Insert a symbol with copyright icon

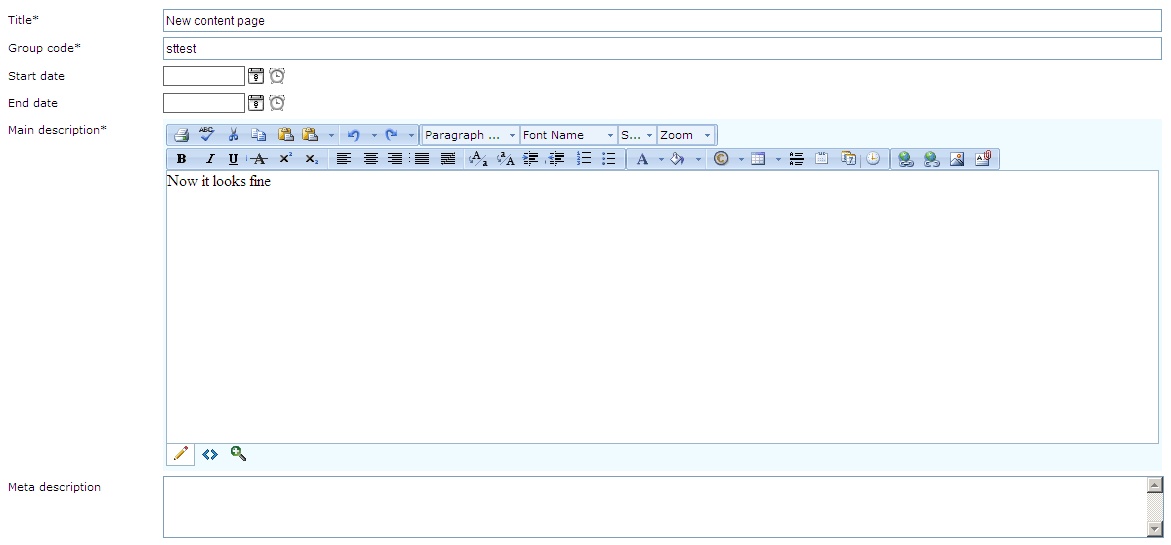point(721,158)
